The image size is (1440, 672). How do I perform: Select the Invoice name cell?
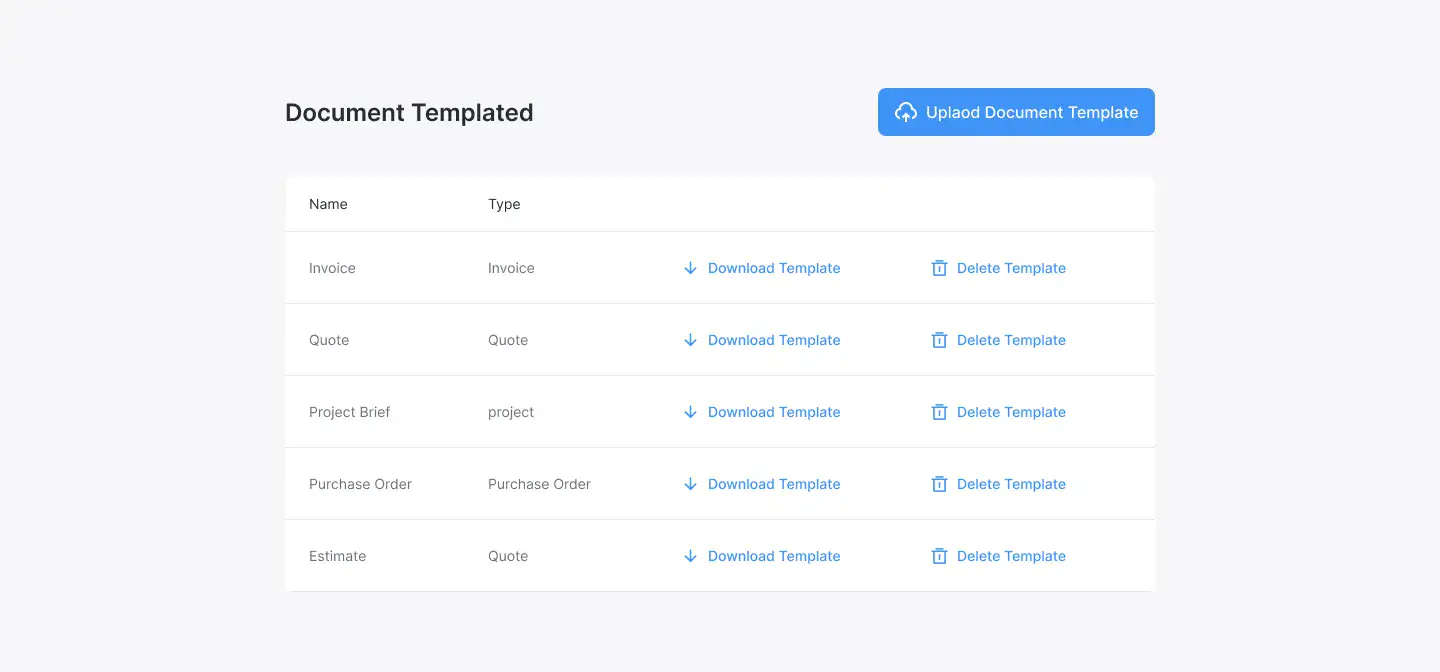pos(332,268)
